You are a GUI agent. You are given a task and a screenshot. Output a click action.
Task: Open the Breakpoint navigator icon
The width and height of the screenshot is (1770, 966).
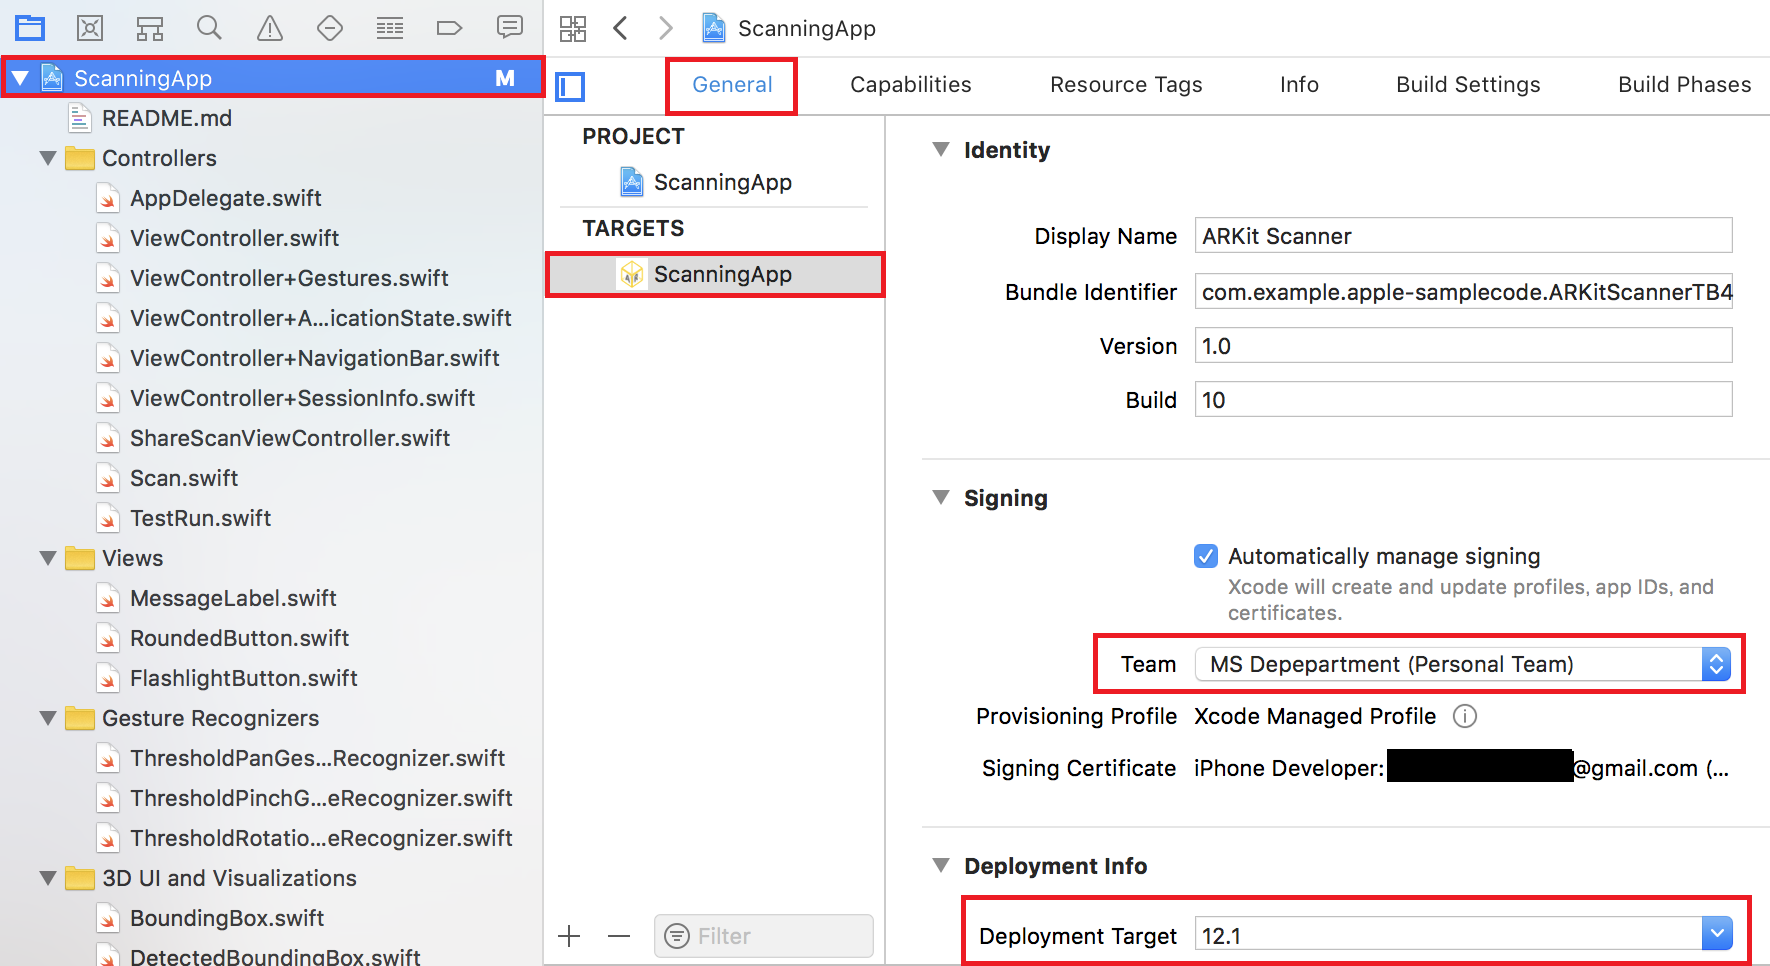tap(450, 28)
